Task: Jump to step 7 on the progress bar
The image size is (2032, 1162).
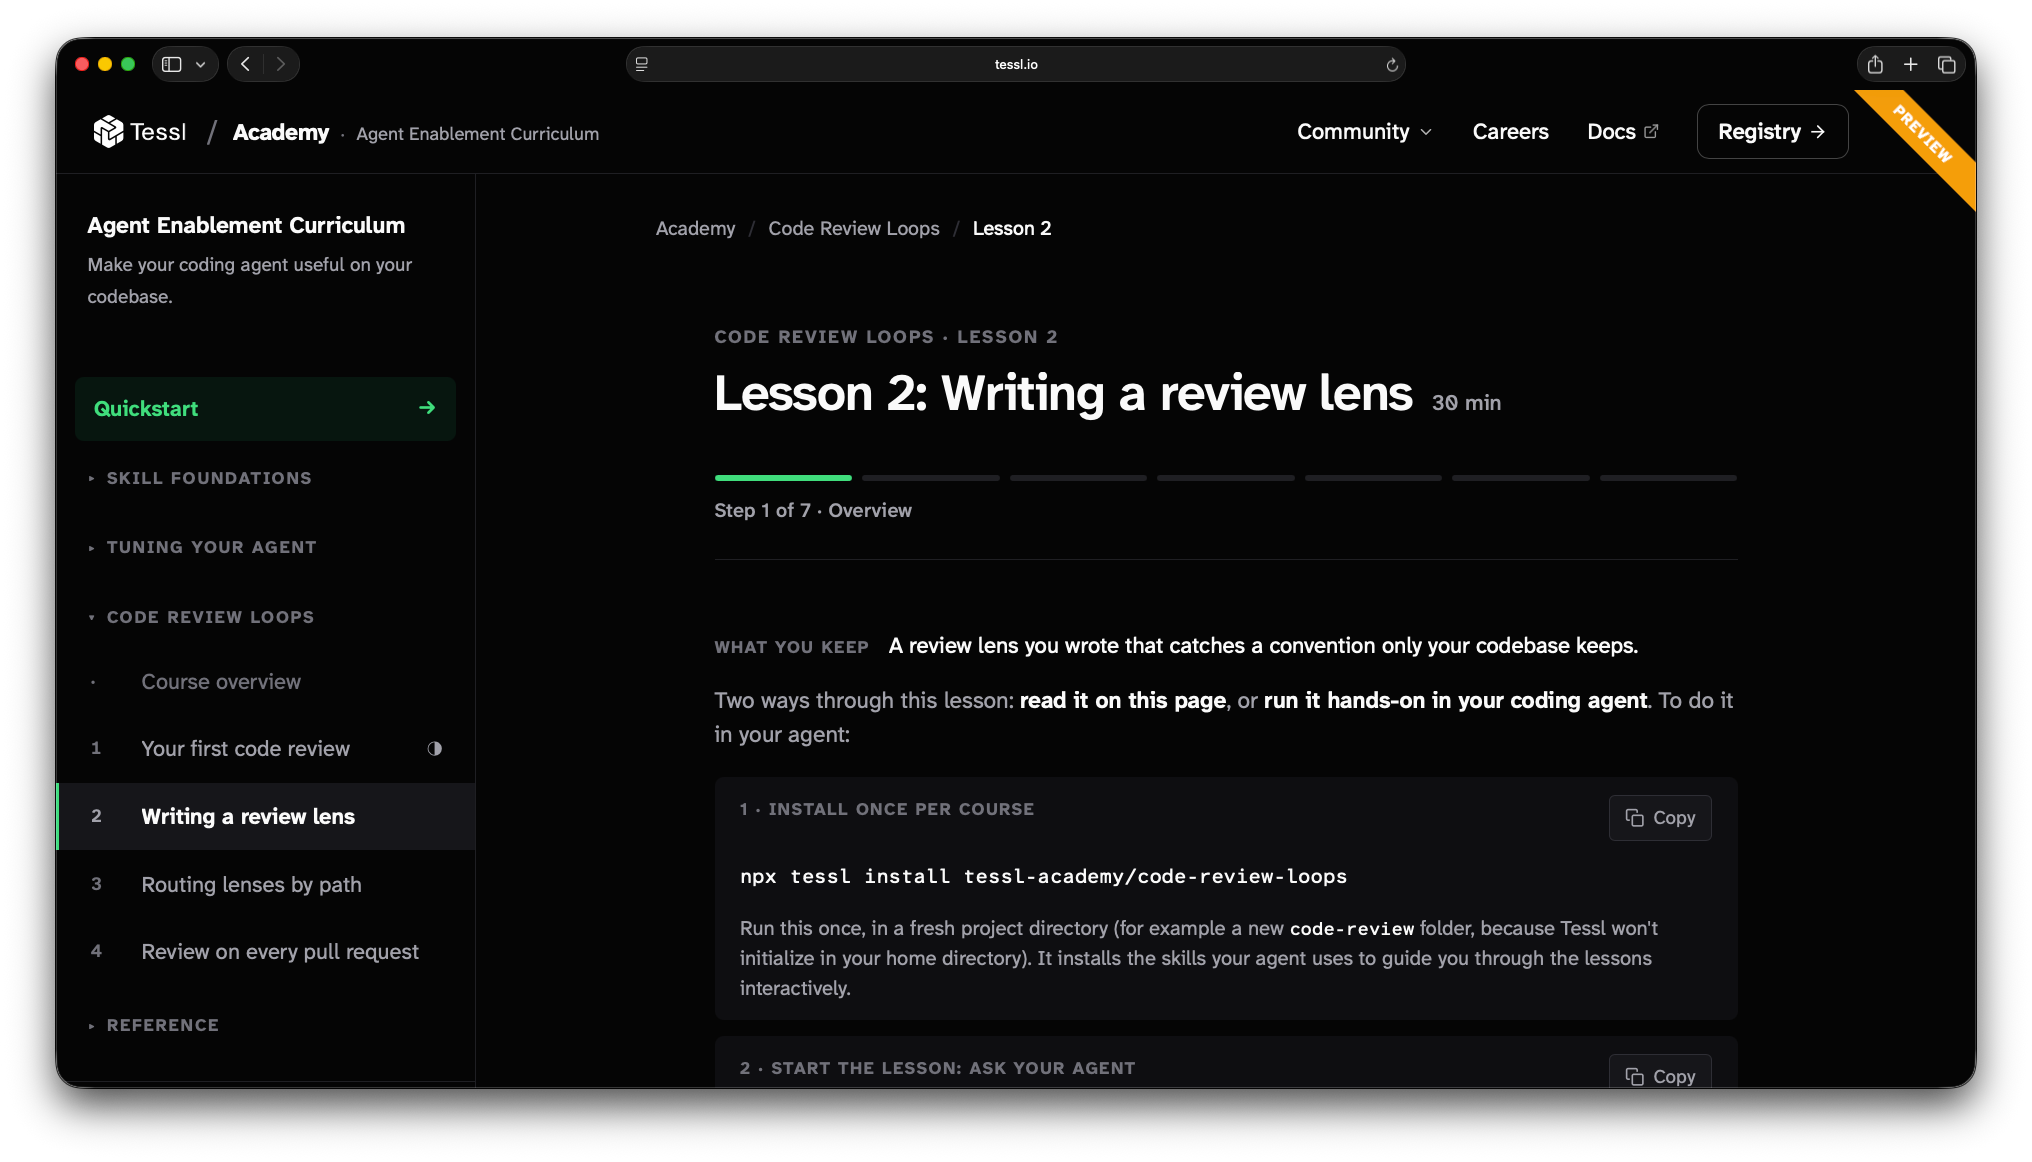Action: pos(1668,478)
